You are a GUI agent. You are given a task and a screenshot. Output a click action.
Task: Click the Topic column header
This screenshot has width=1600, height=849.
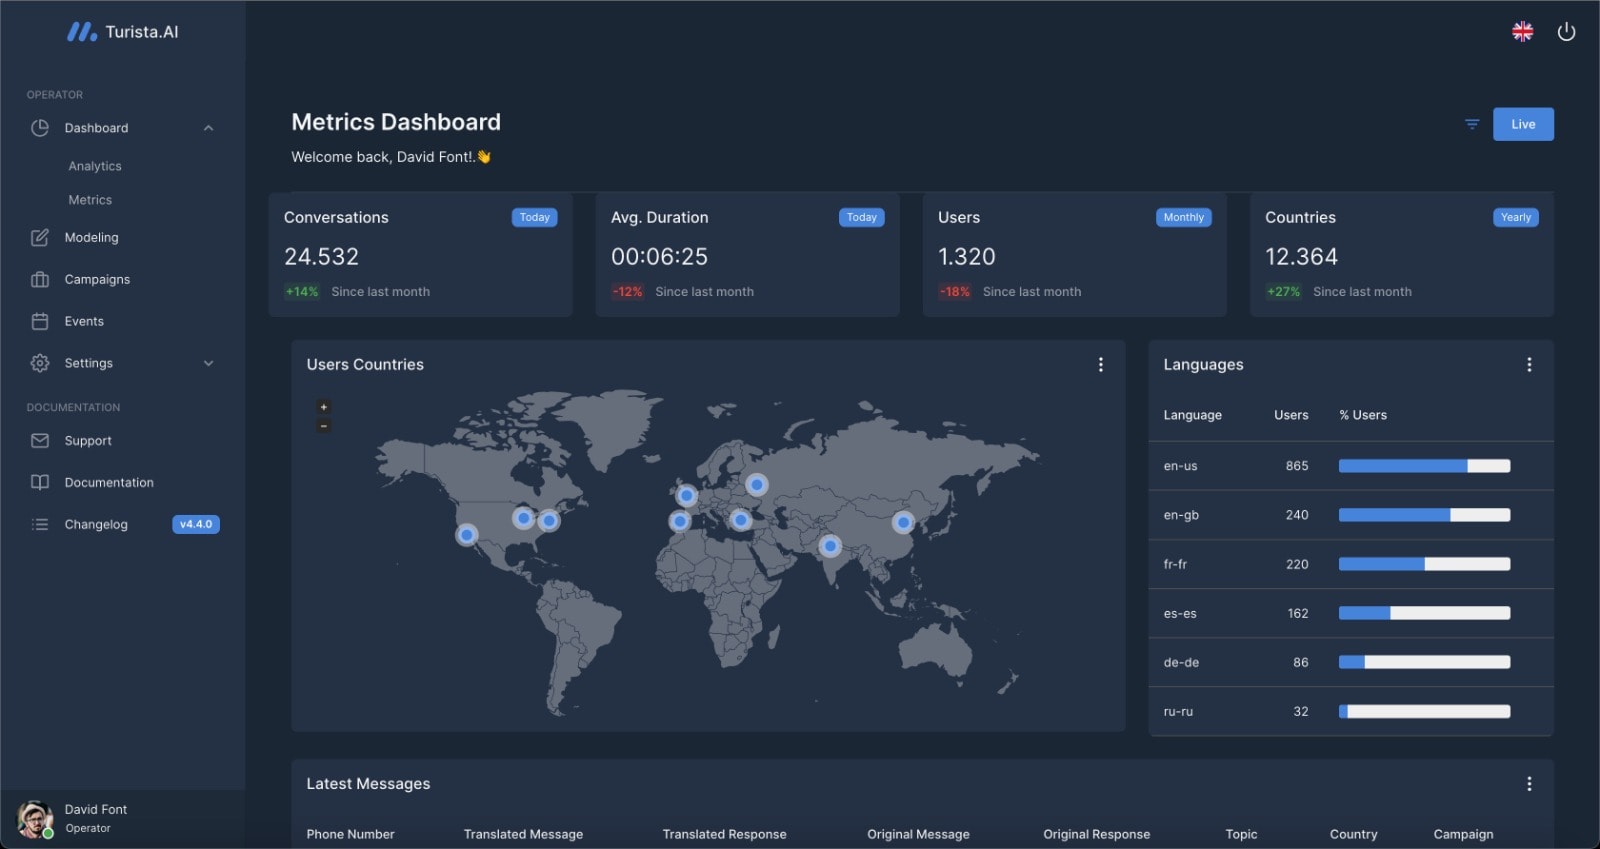click(x=1241, y=834)
